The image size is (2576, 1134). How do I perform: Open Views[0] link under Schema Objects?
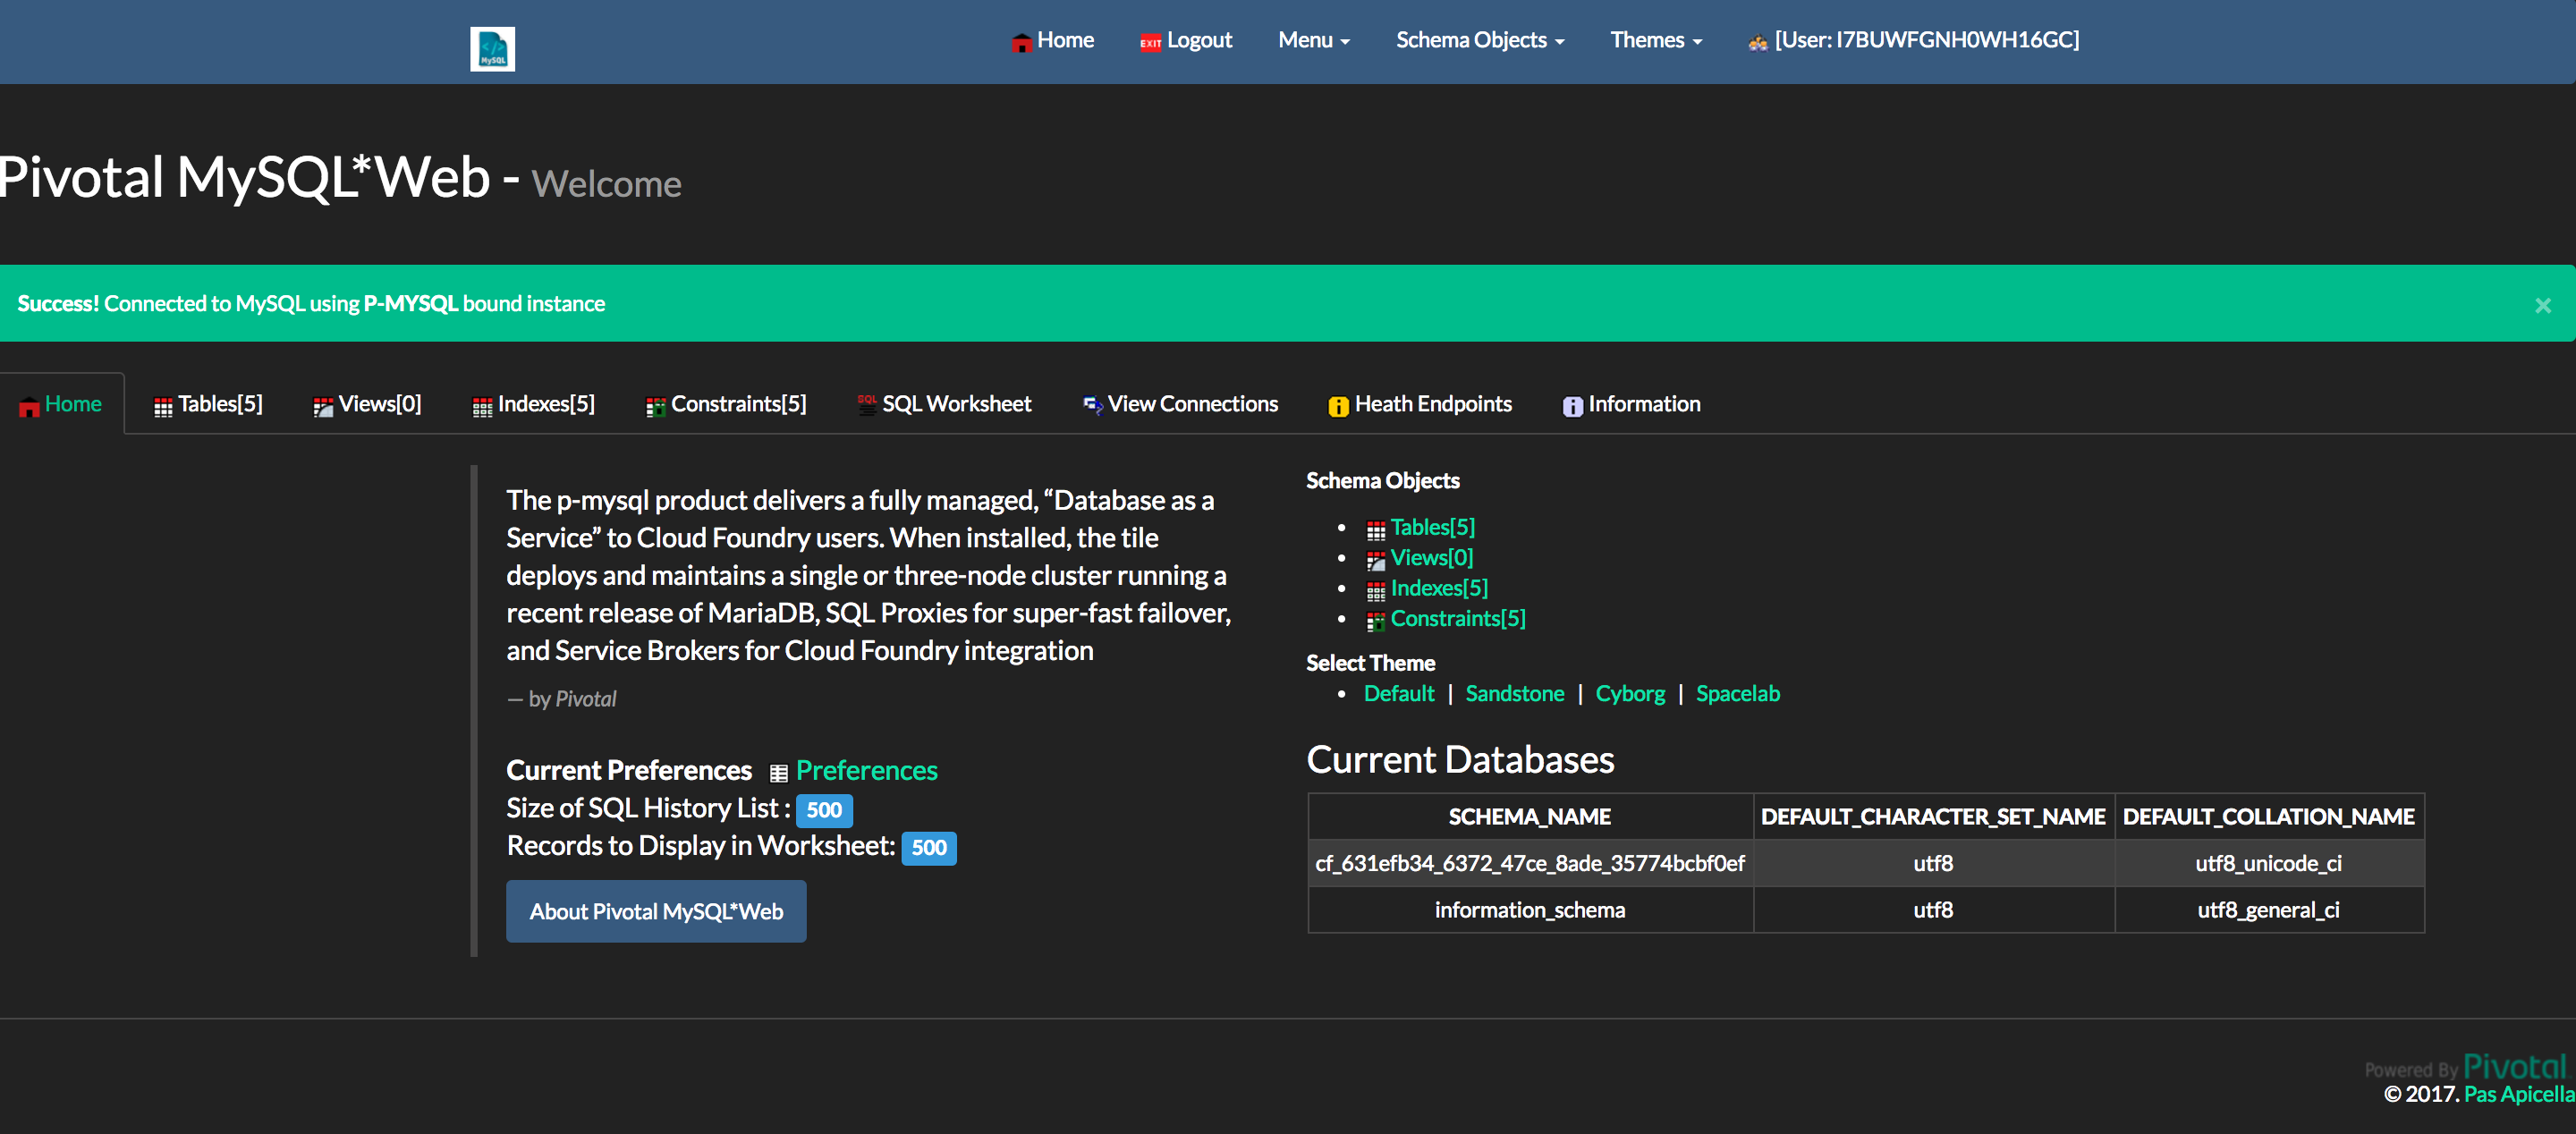click(1431, 557)
